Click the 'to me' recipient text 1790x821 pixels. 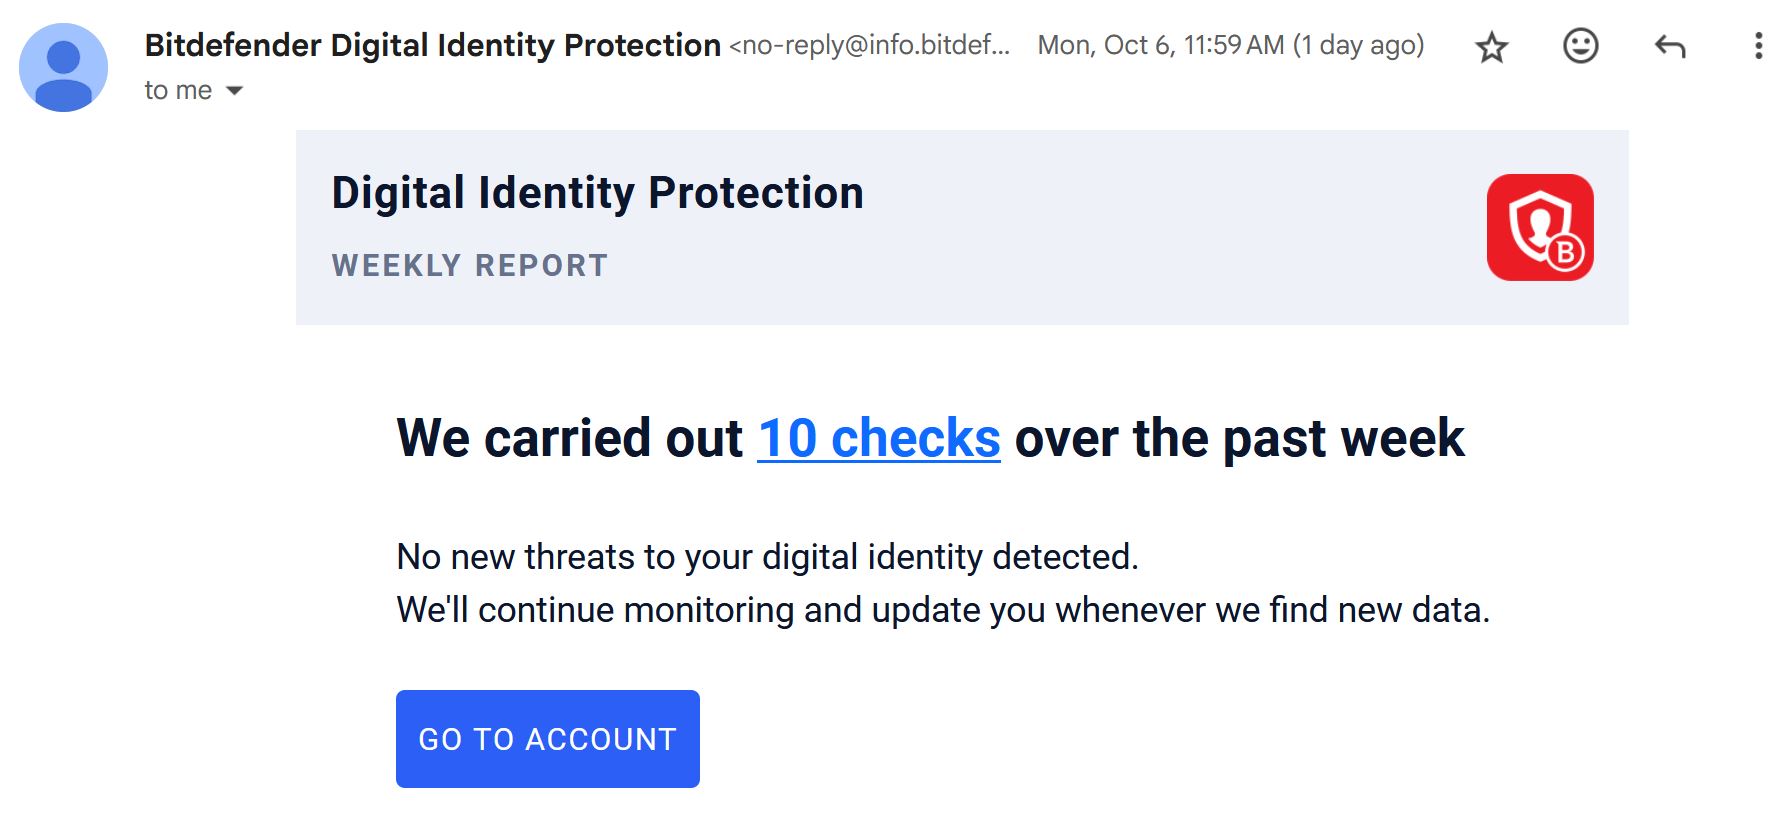178,91
